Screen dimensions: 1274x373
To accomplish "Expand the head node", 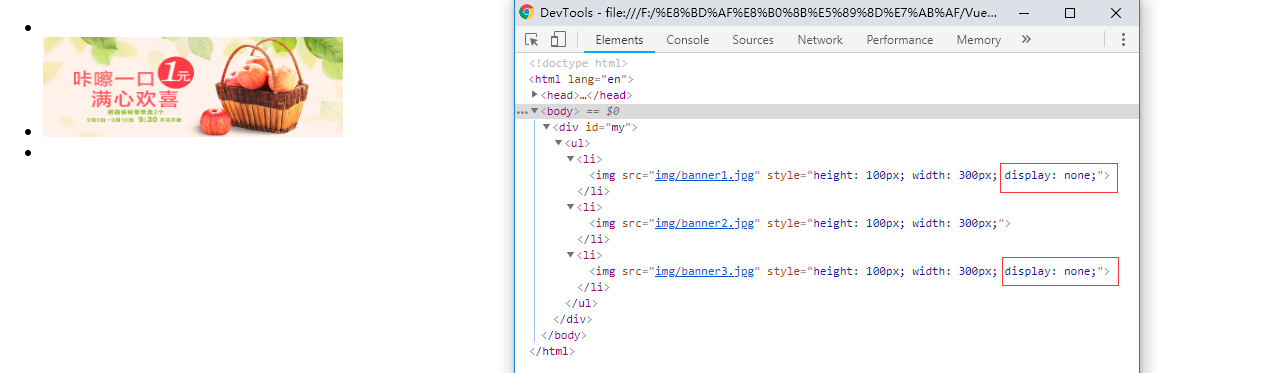I will pyautogui.click(x=535, y=95).
